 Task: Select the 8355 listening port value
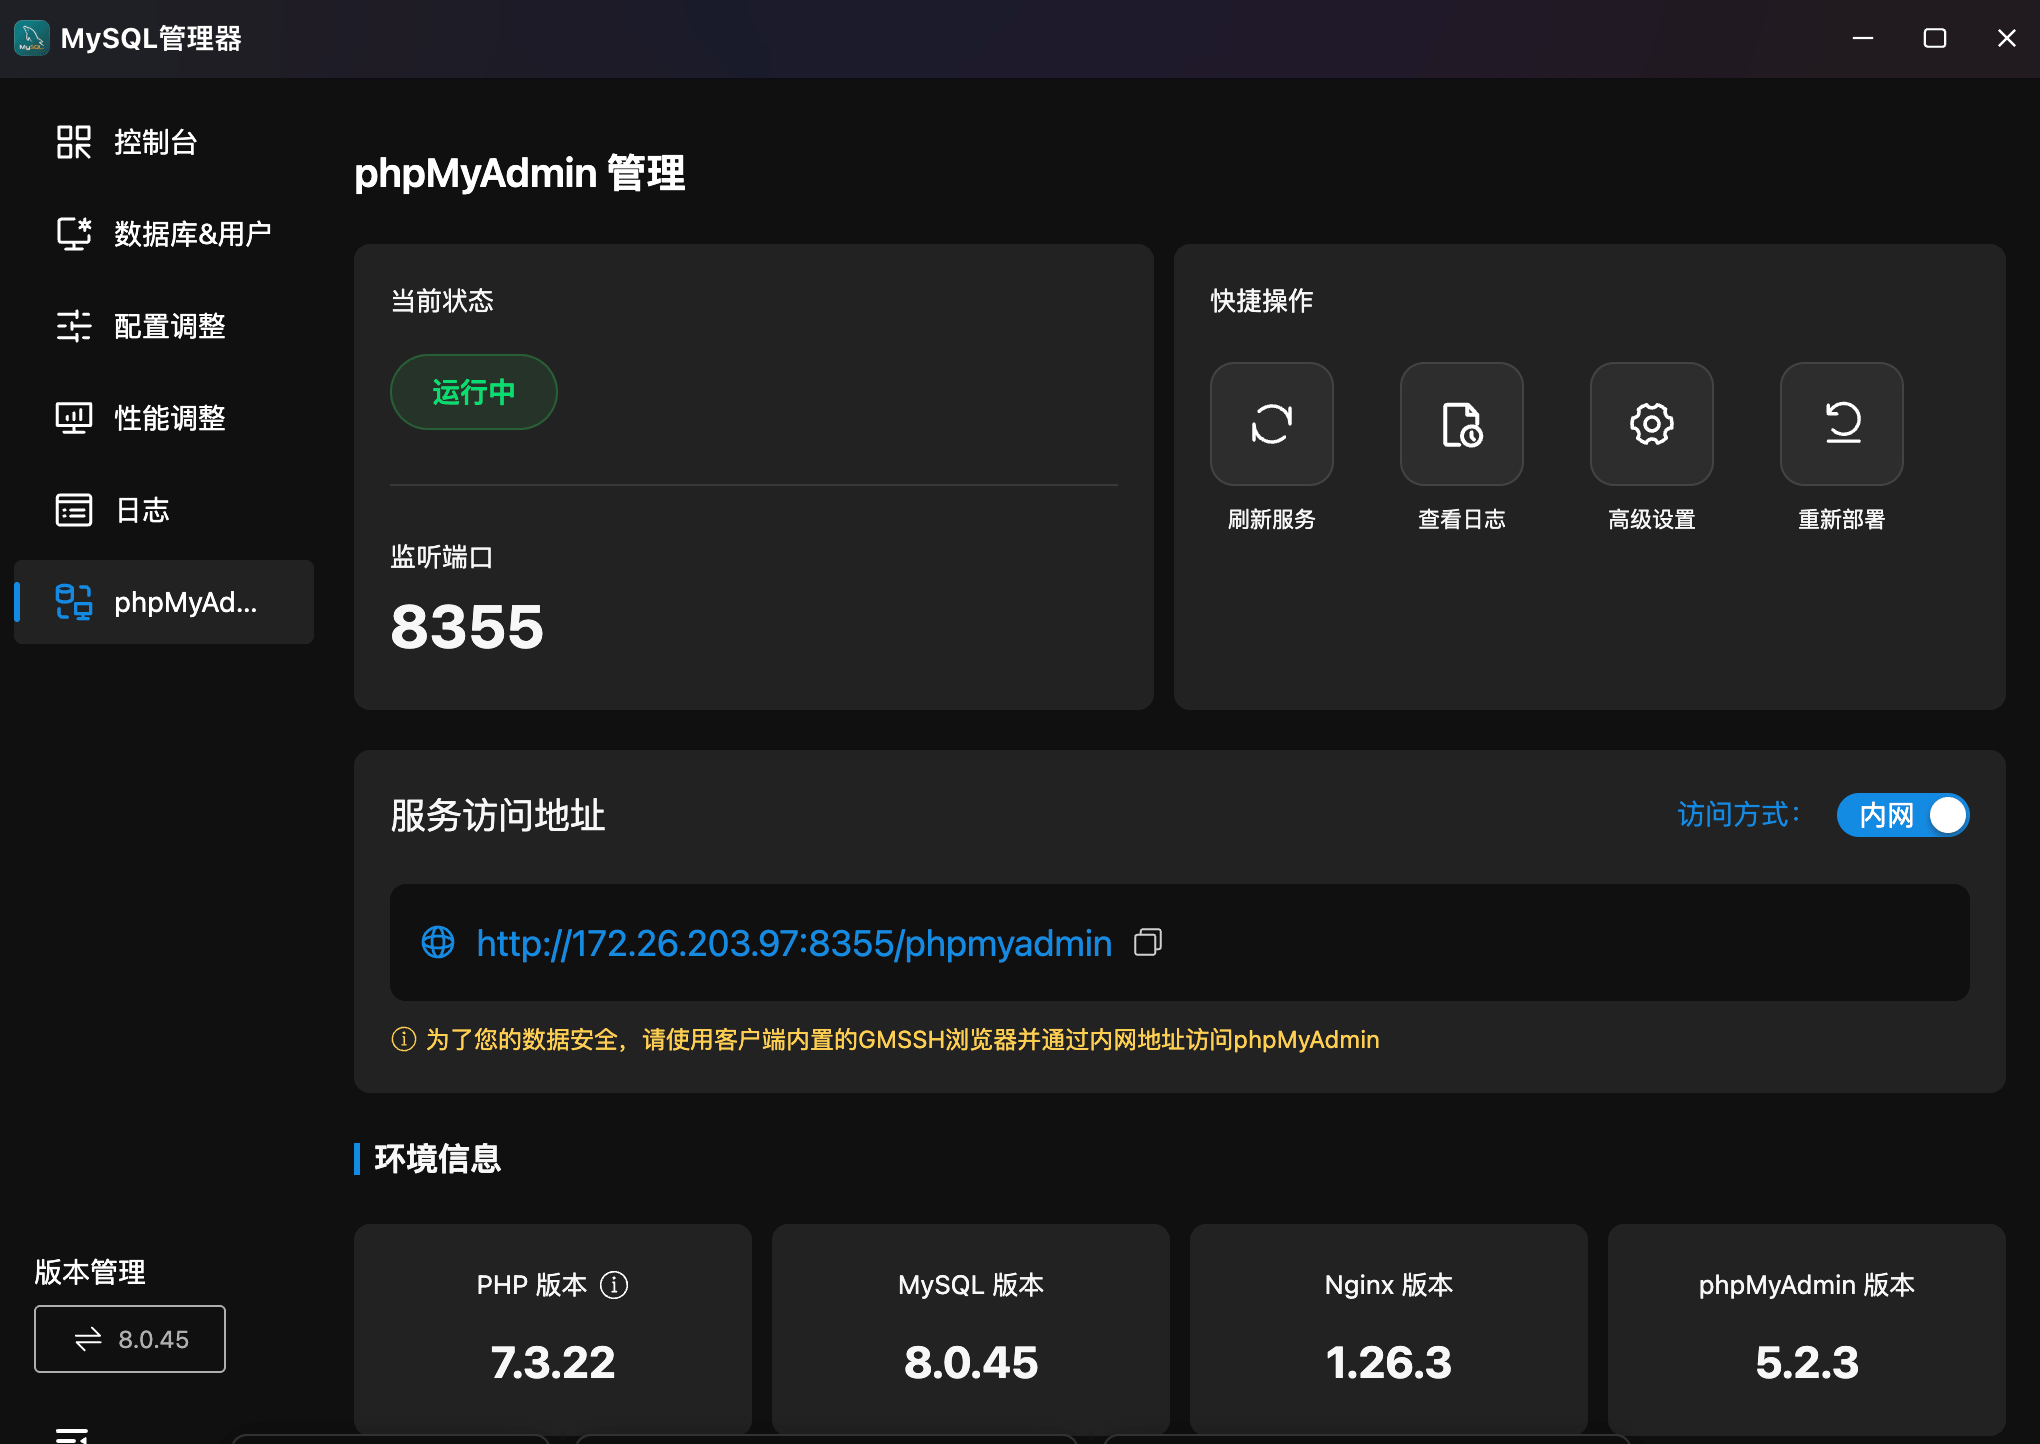[467, 627]
